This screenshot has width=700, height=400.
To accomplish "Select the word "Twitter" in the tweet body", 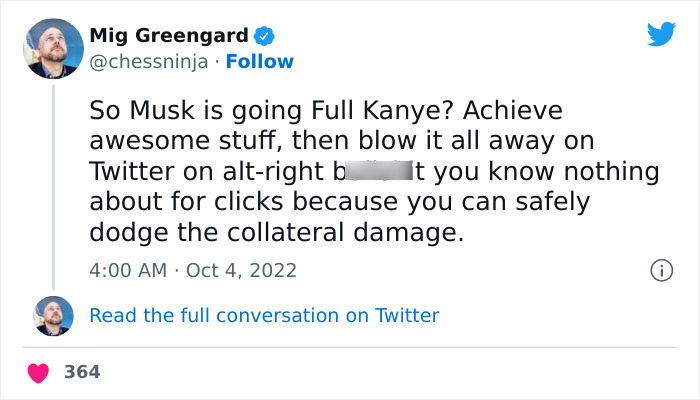I will click(x=126, y=170).
